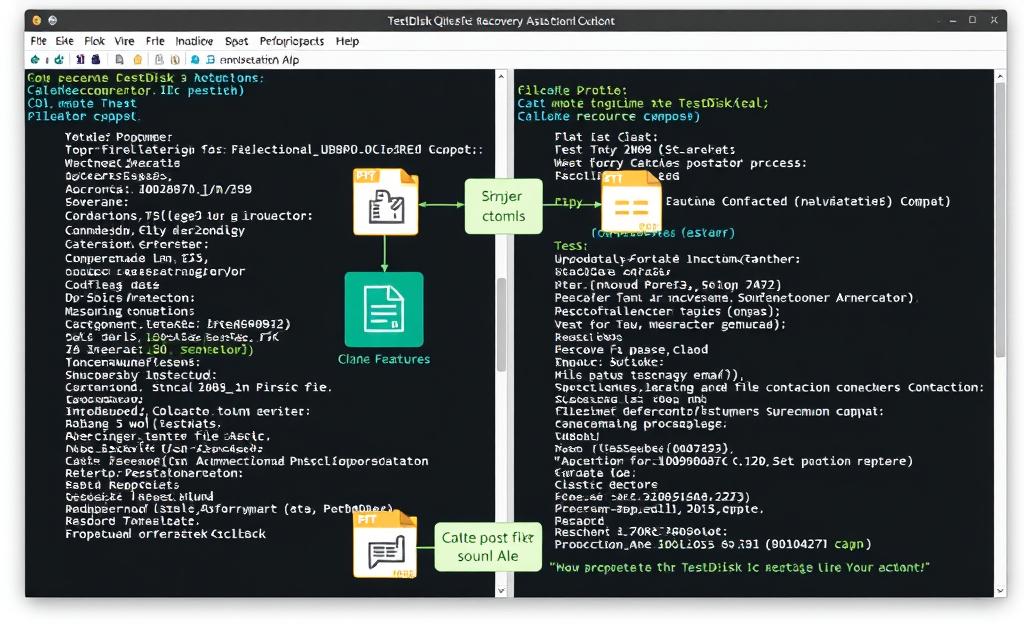
Task: Click the 'Propetuanl orferattek Cicltack' line
Action: tap(165, 534)
